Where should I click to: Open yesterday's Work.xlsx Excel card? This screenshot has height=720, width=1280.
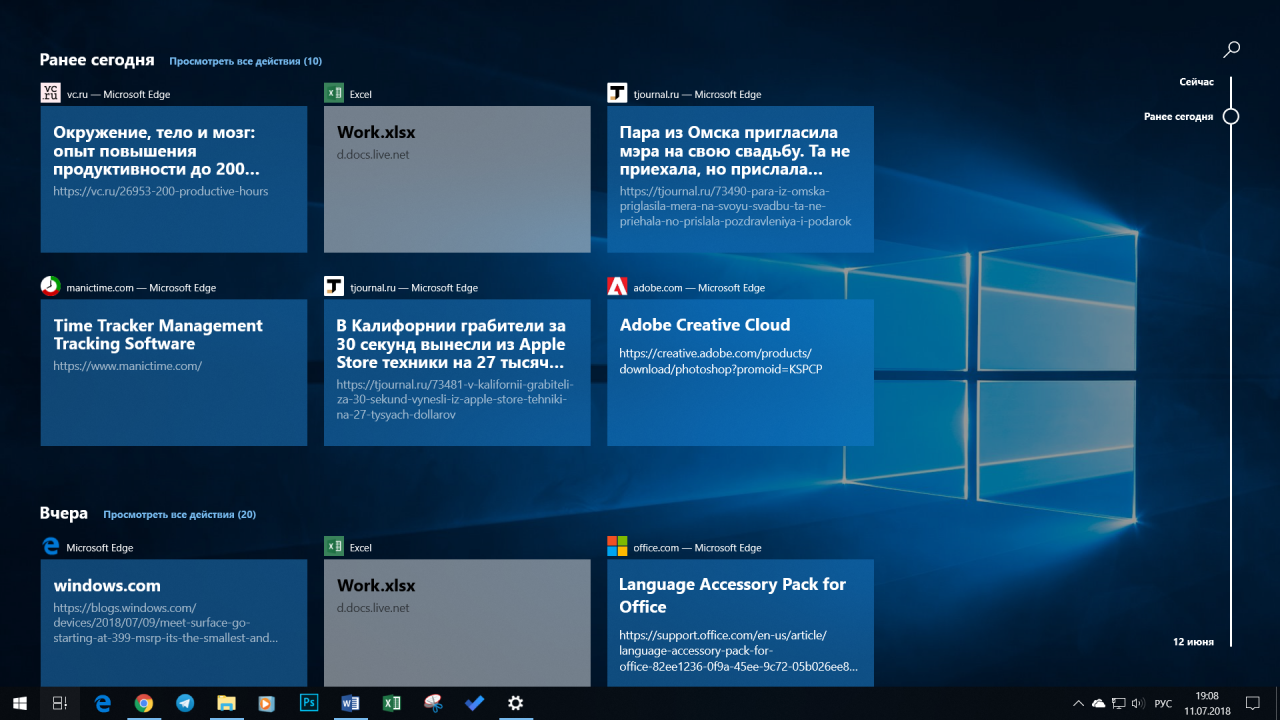point(457,622)
